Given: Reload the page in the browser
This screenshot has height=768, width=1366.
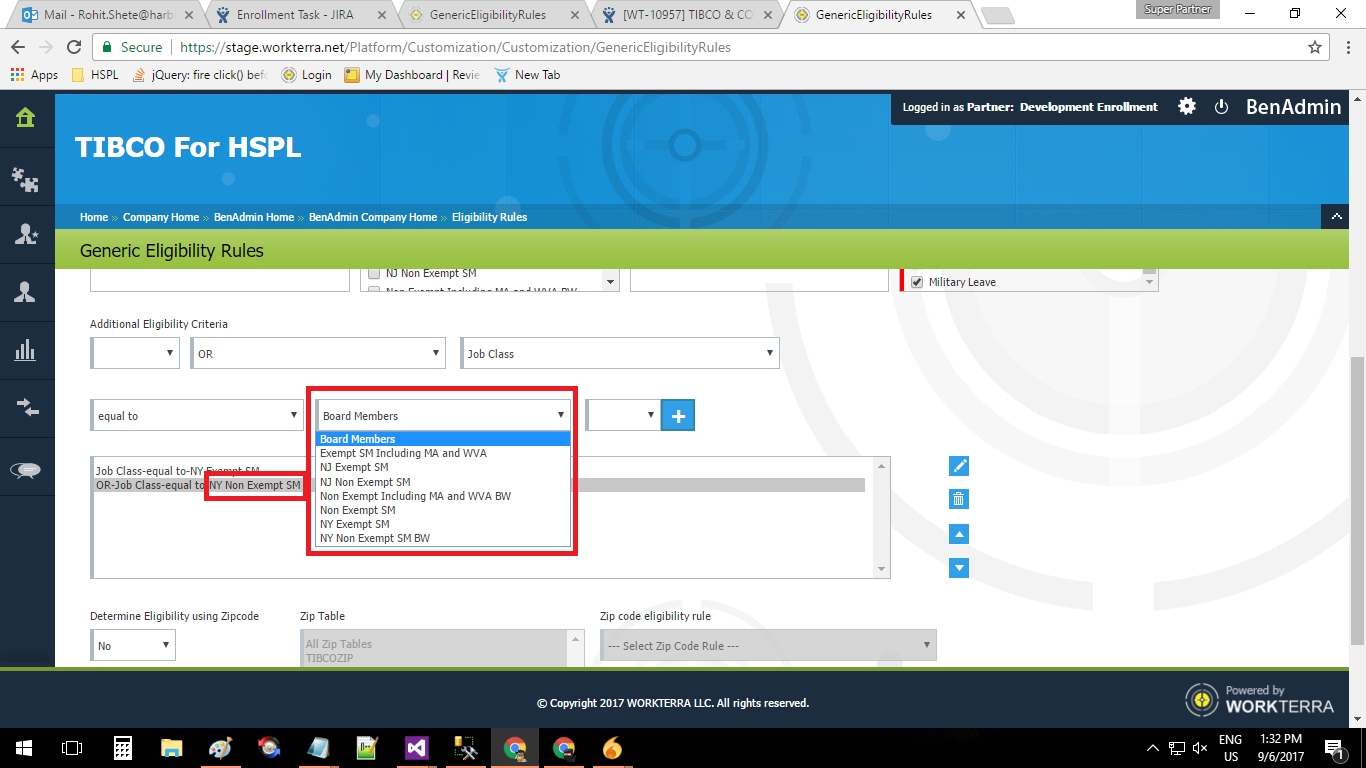Looking at the screenshot, I should point(74,47).
